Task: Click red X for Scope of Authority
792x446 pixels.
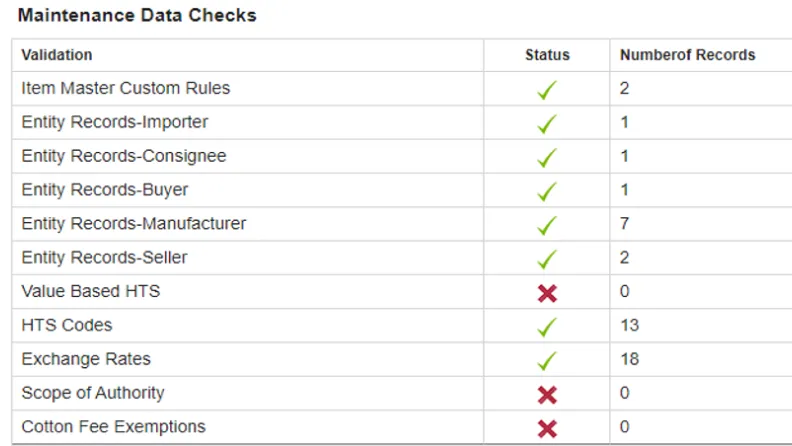Action: (x=547, y=394)
